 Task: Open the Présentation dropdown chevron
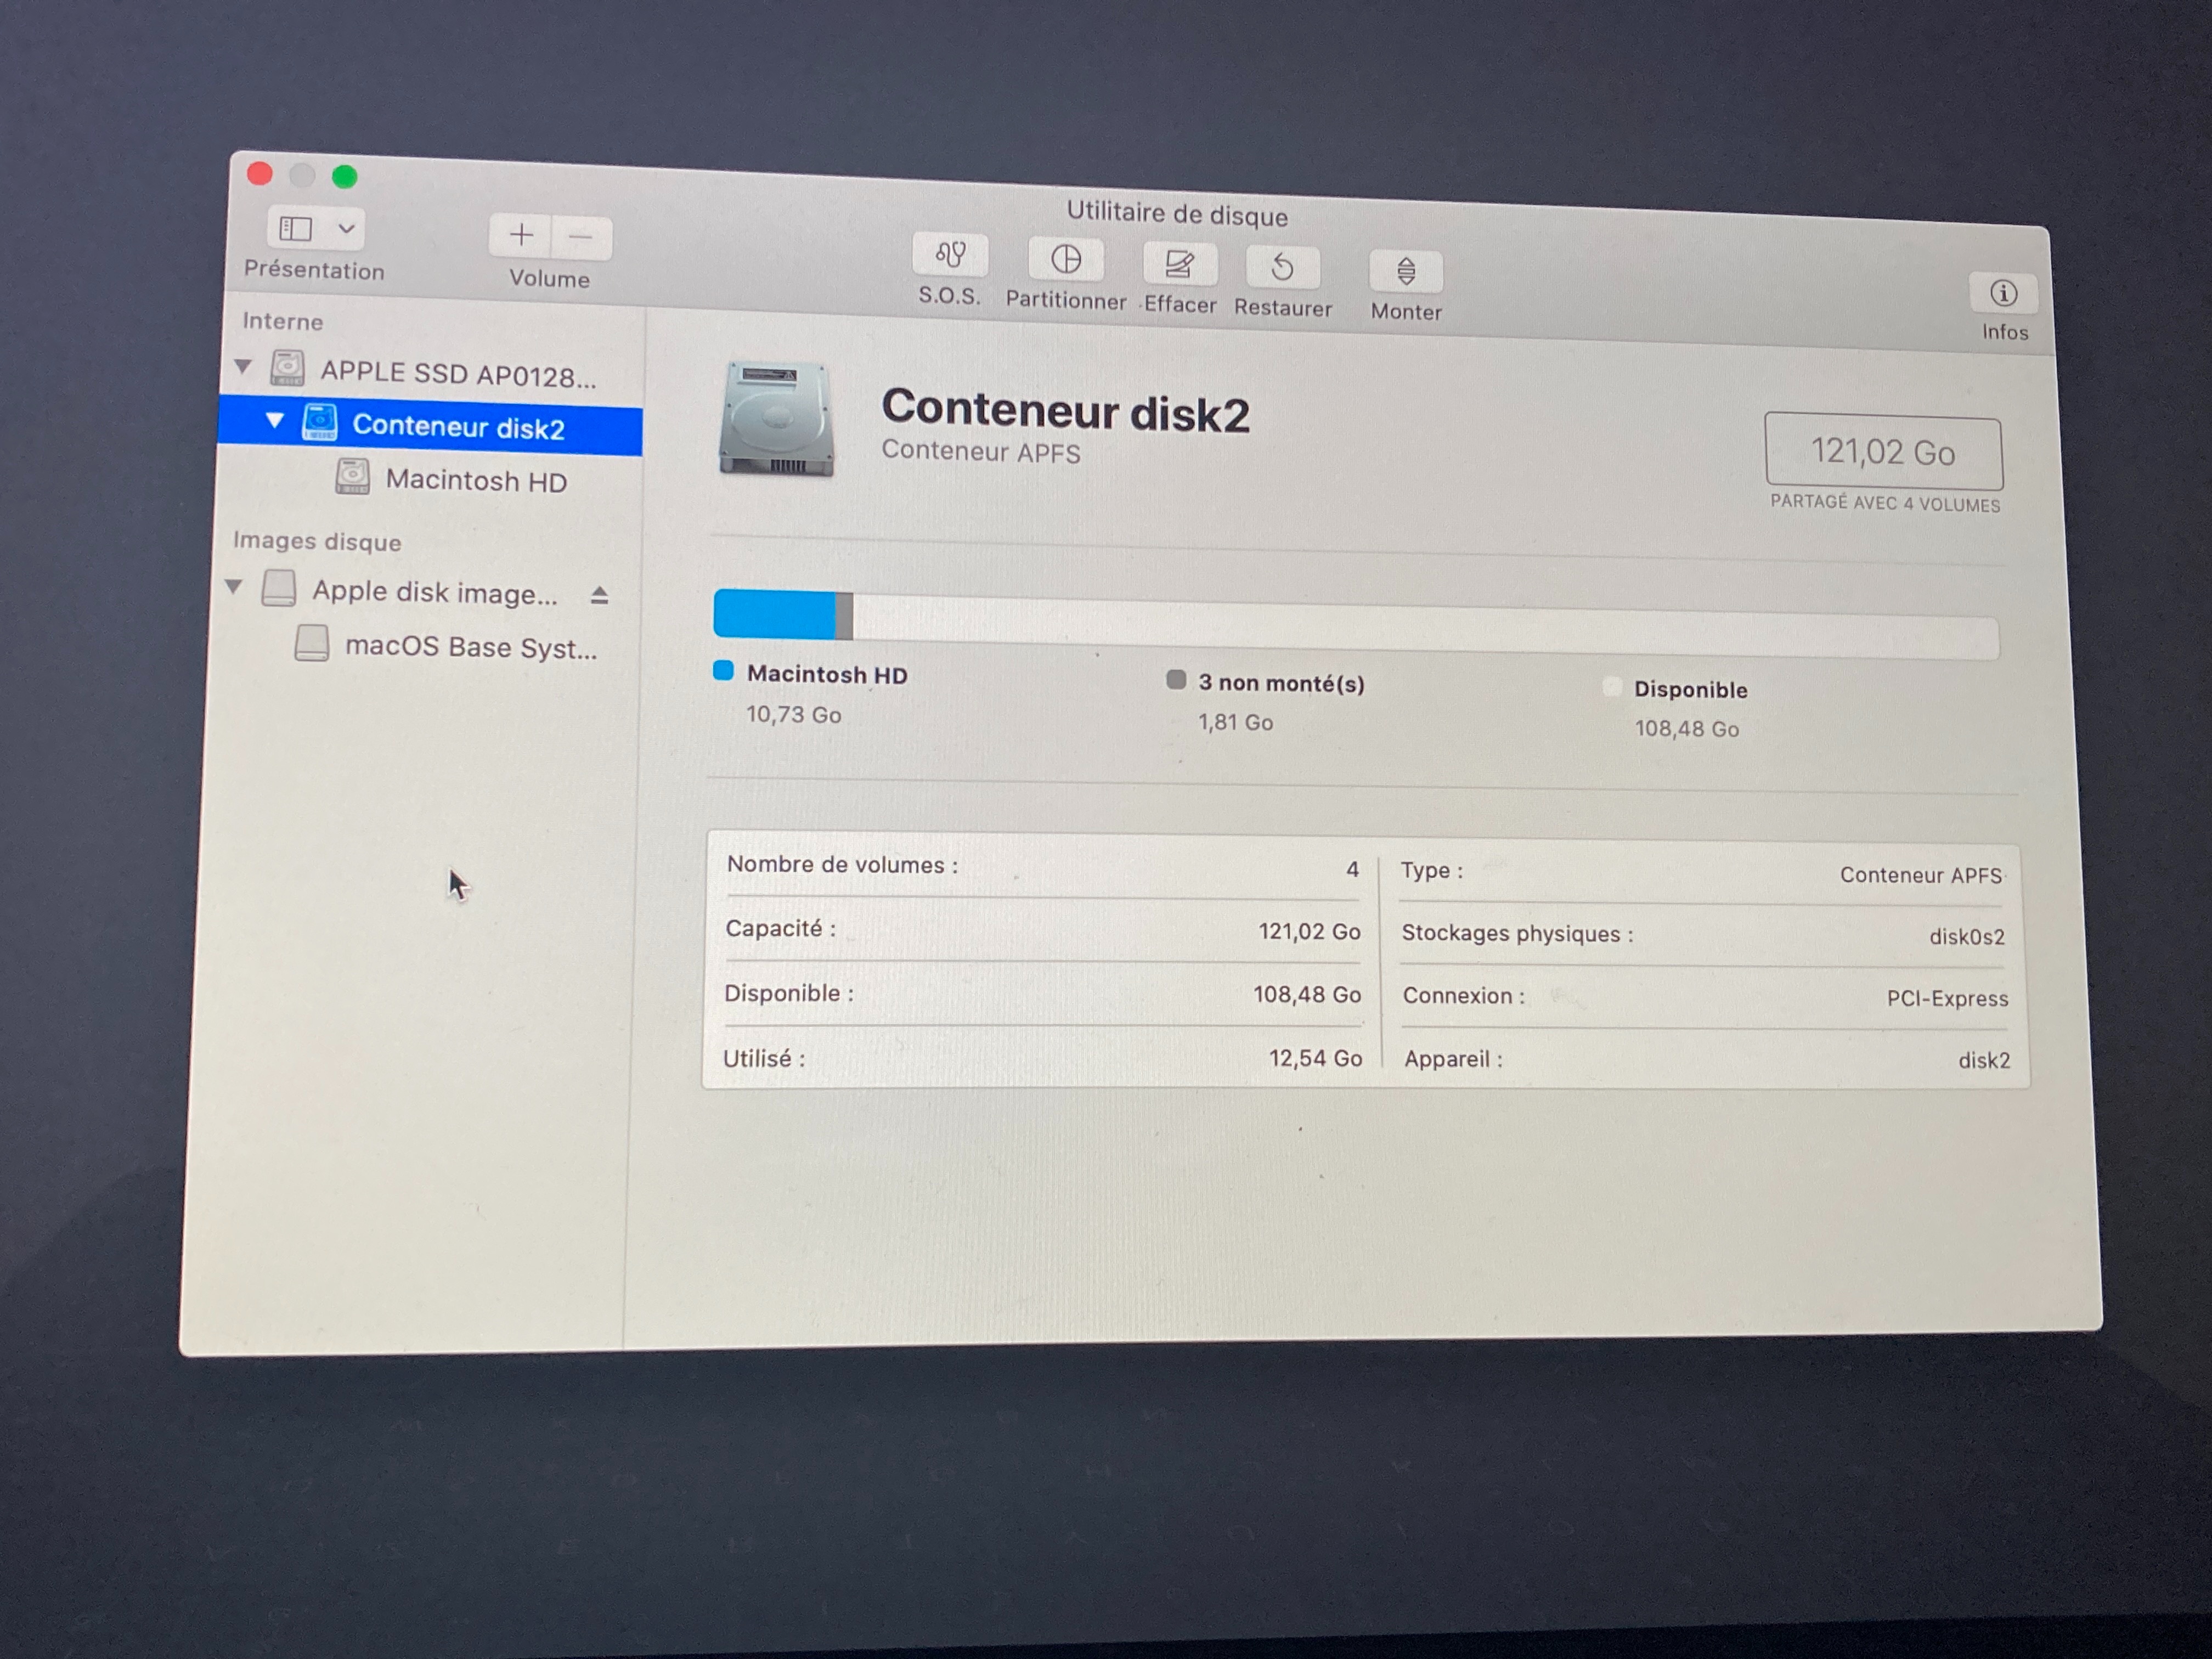[346, 229]
